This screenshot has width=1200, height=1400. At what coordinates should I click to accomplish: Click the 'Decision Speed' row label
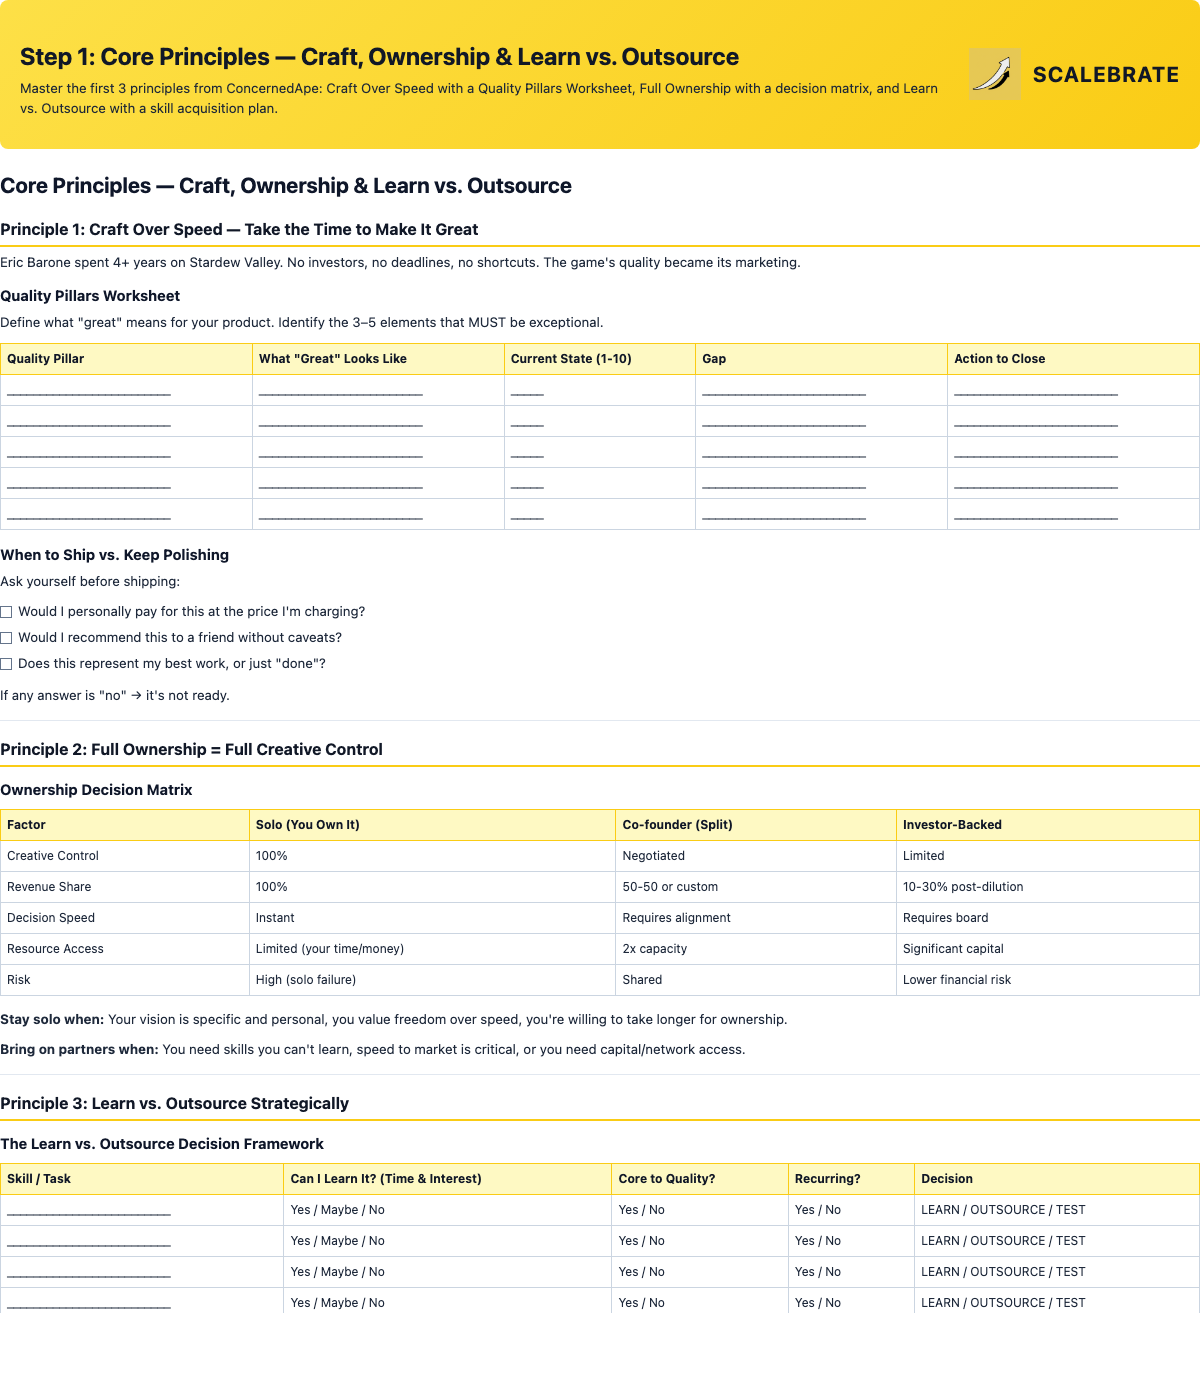pyautogui.click(x=51, y=918)
